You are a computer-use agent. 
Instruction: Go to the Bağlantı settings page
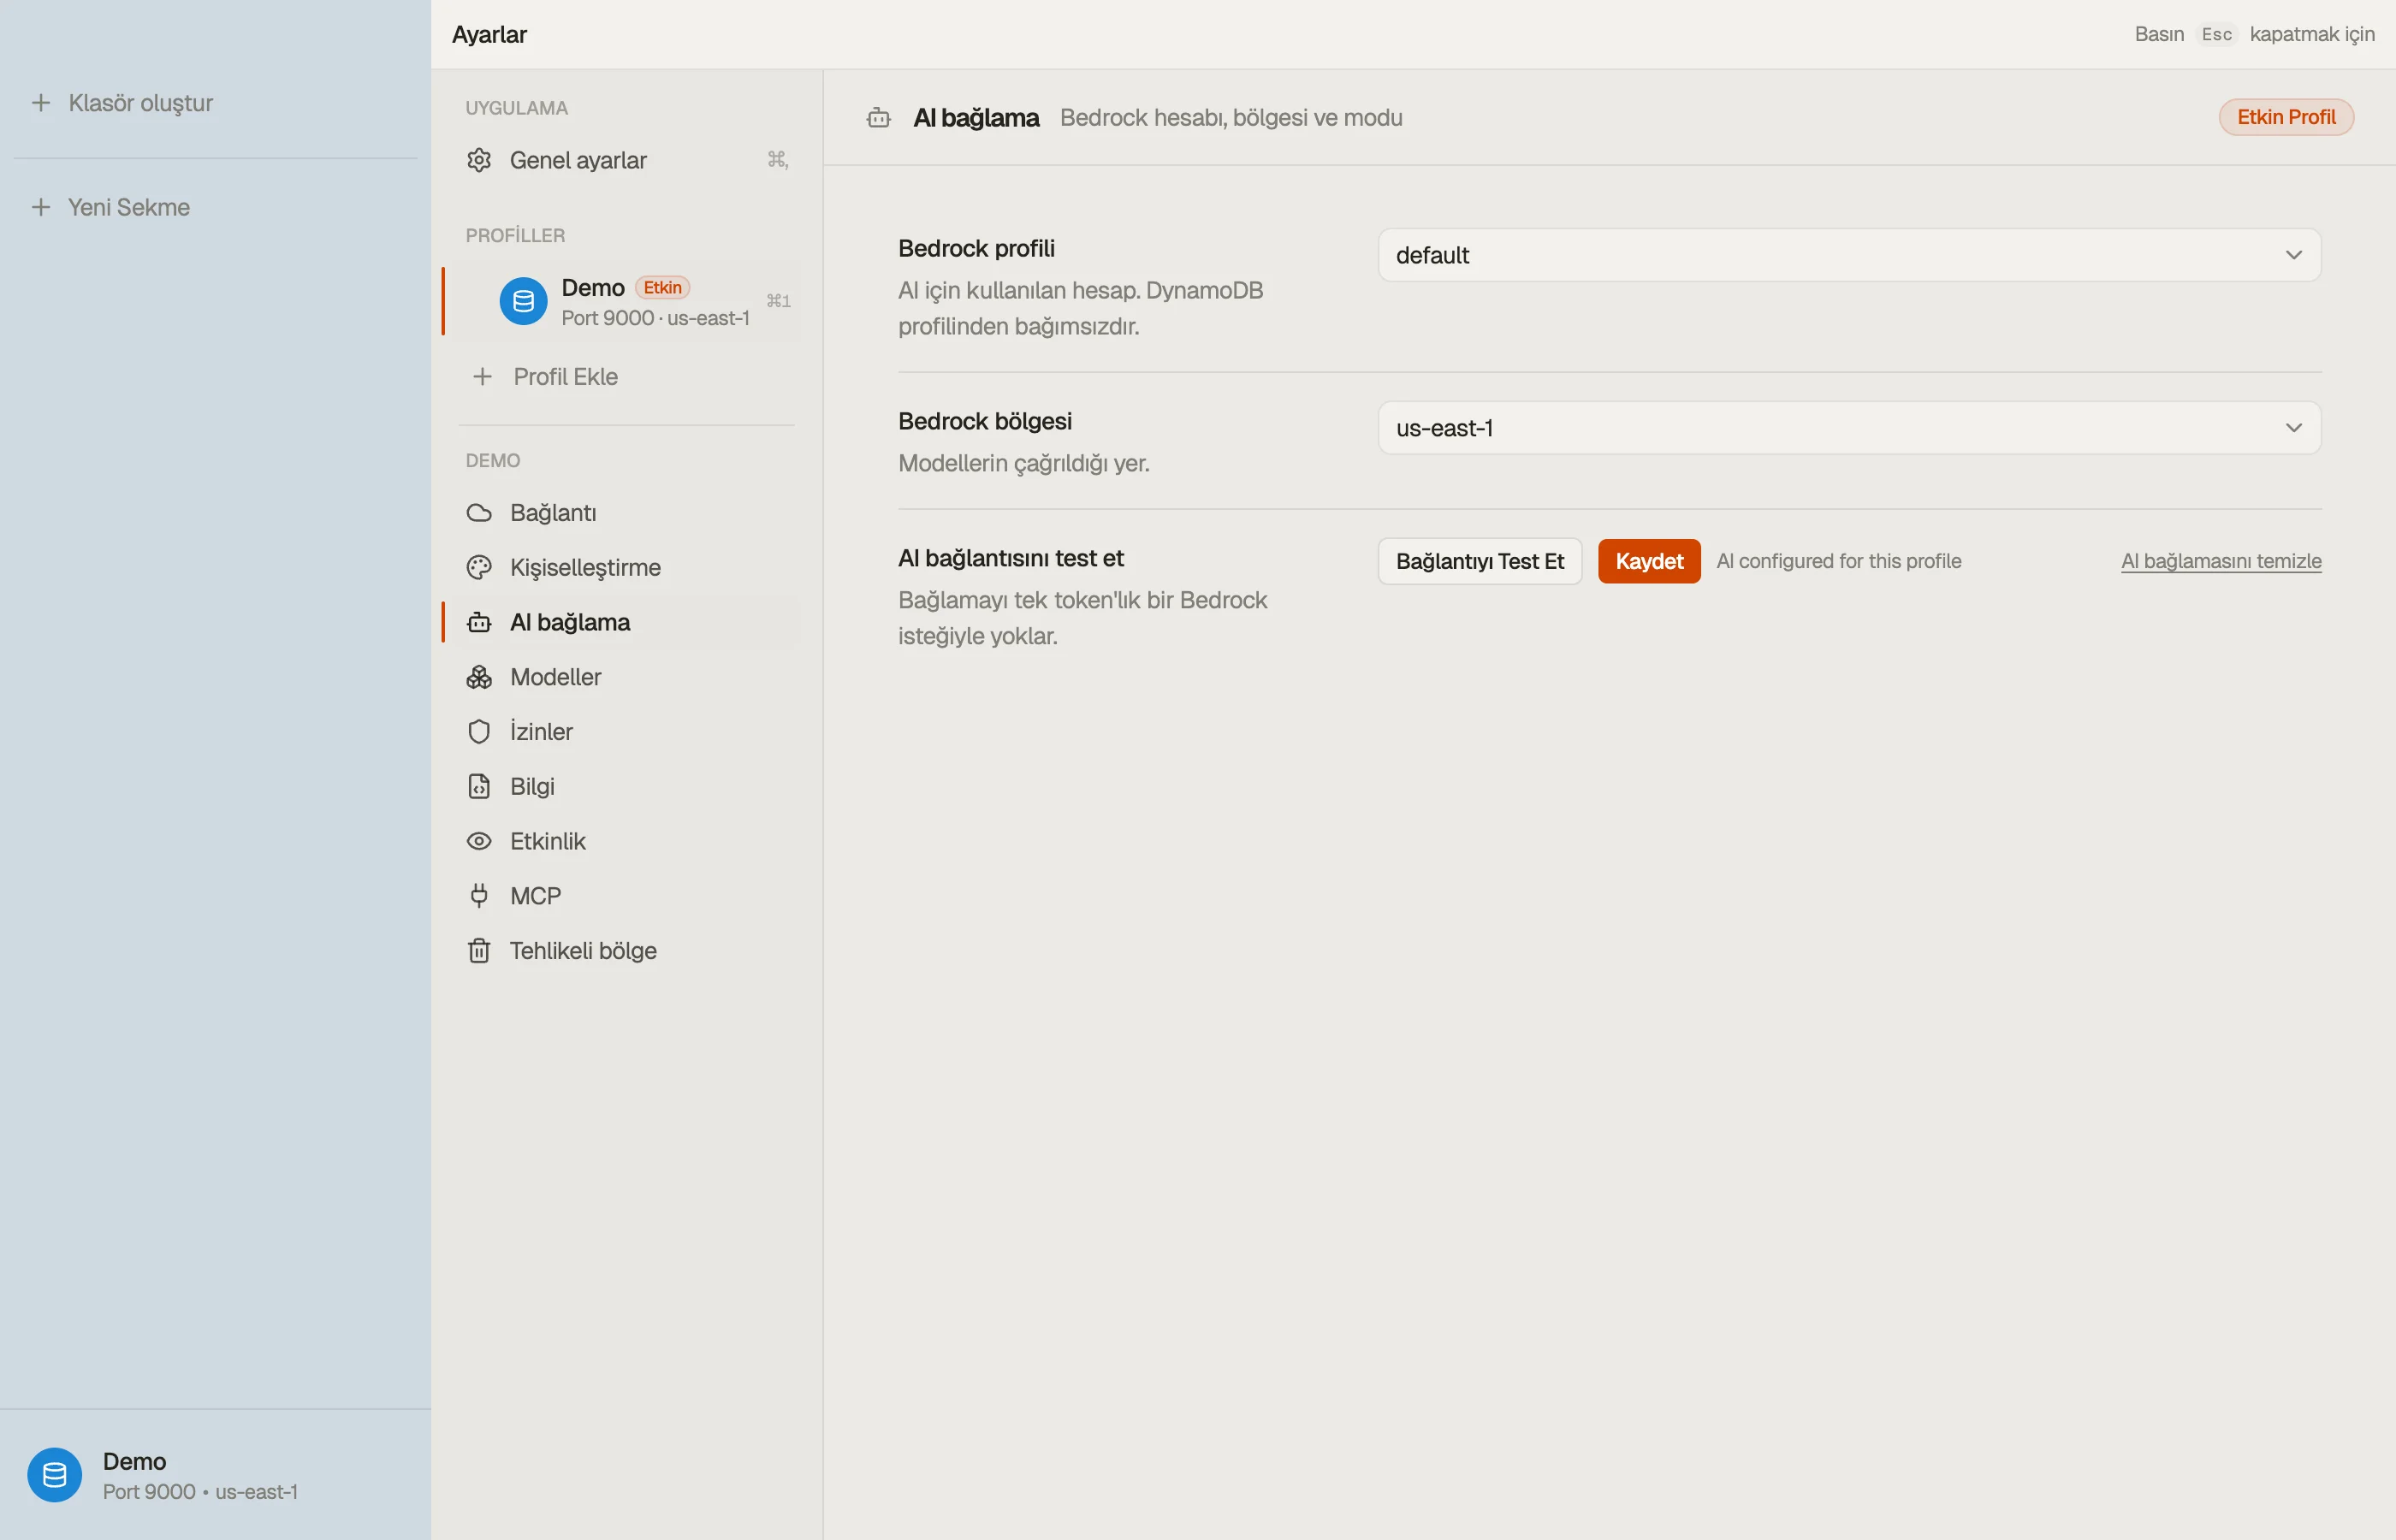626,513
